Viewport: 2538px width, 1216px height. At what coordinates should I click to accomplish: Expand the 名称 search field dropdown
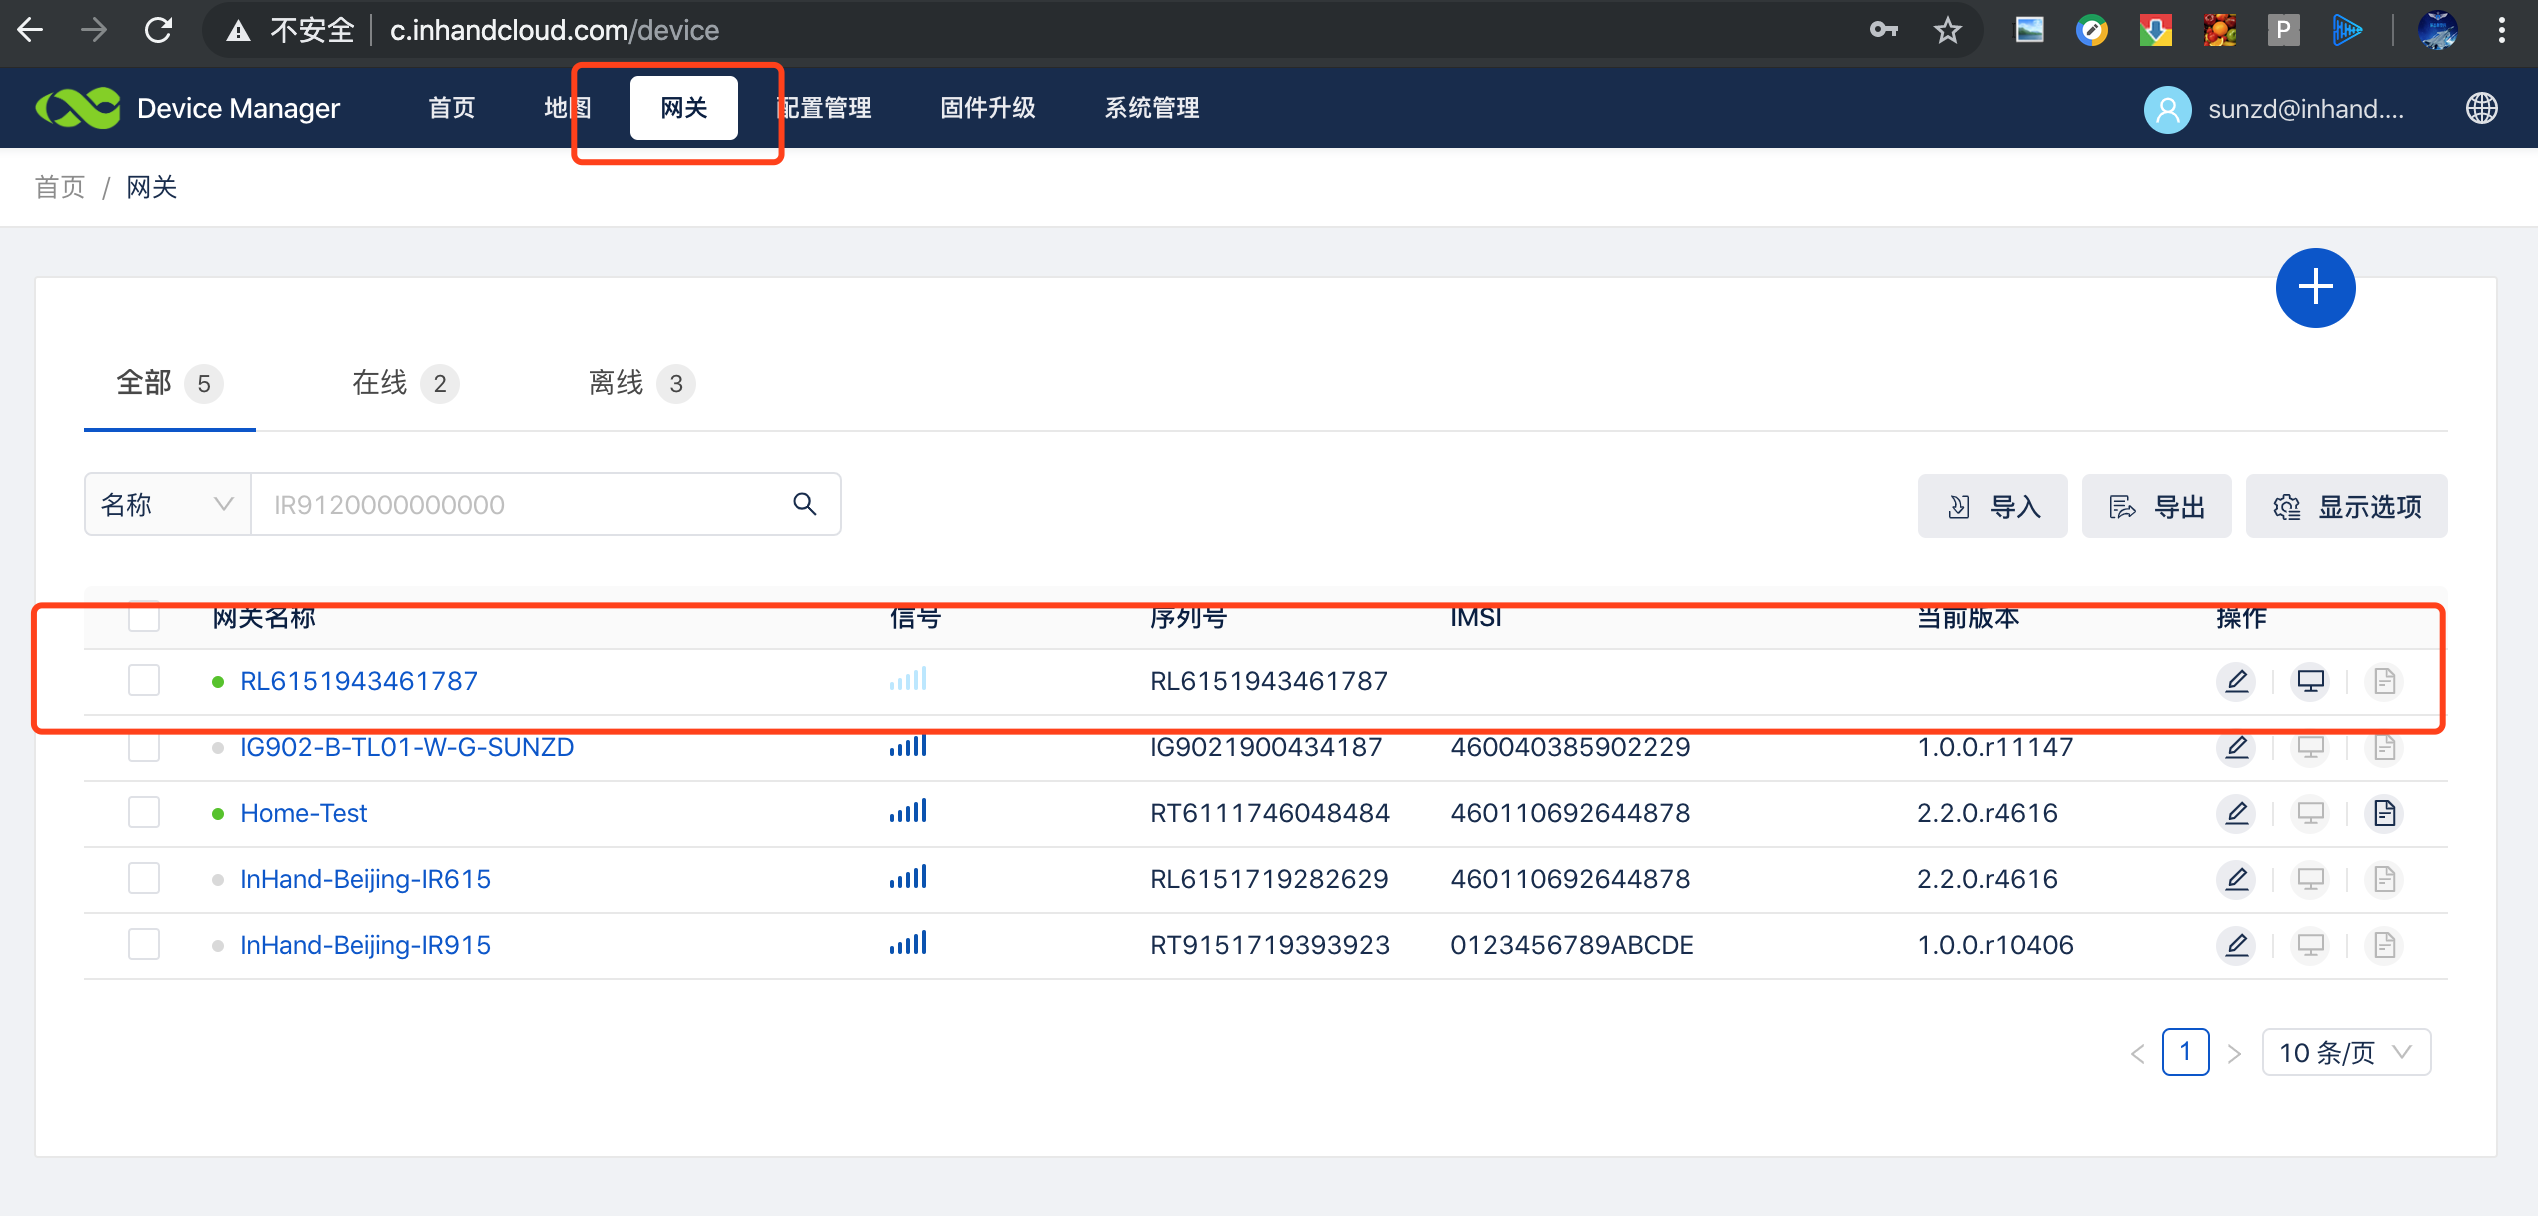click(x=167, y=504)
